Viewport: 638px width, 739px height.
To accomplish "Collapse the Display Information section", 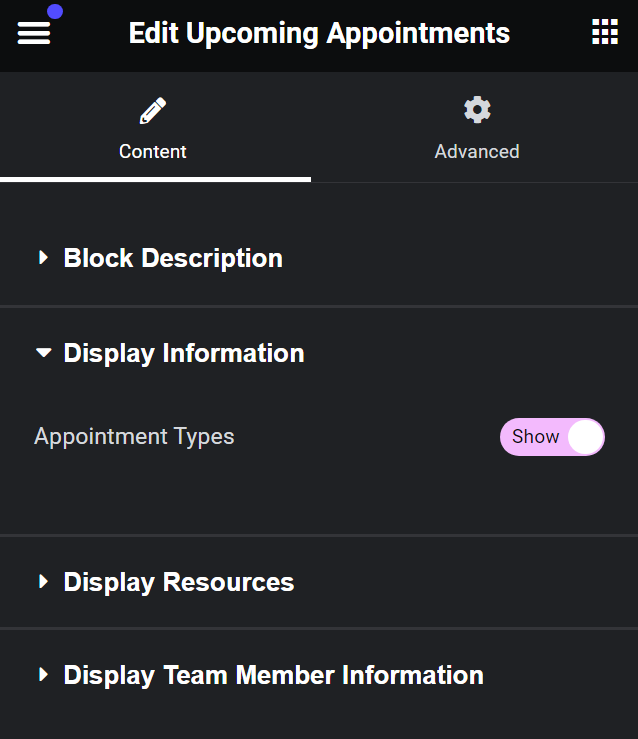I will tap(319, 353).
